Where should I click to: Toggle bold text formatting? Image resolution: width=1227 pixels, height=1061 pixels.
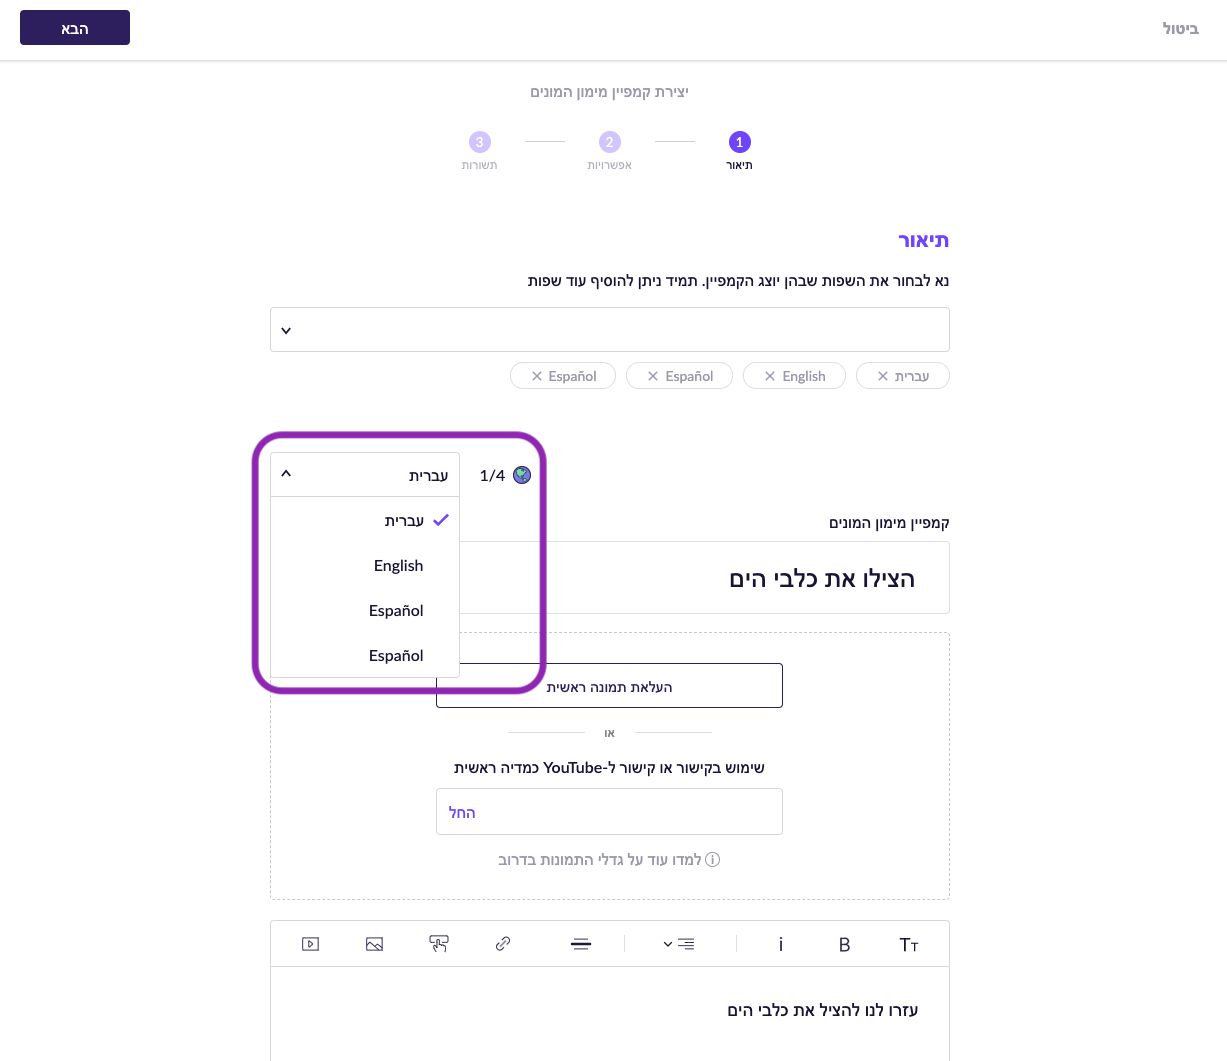pos(844,944)
